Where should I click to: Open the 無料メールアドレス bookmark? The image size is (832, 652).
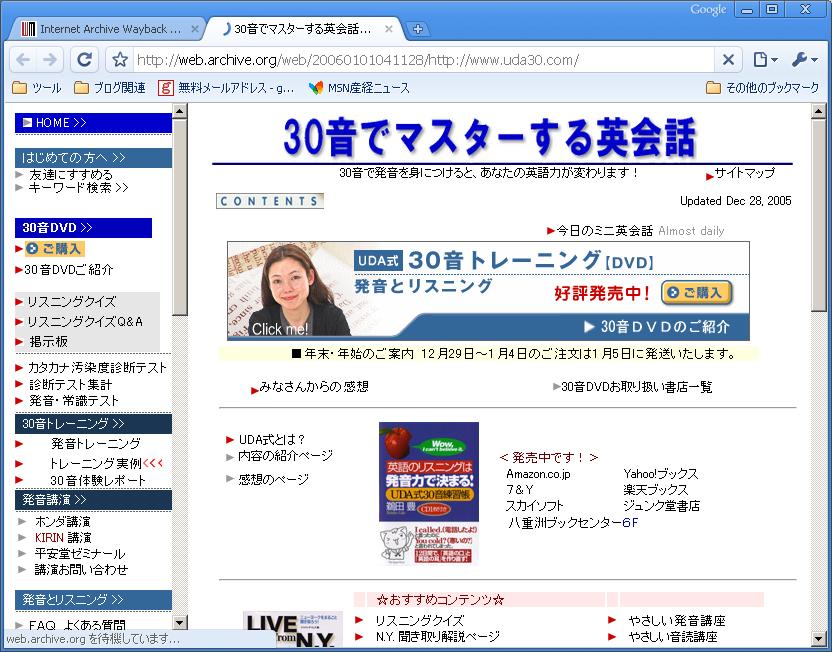point(227,88)
